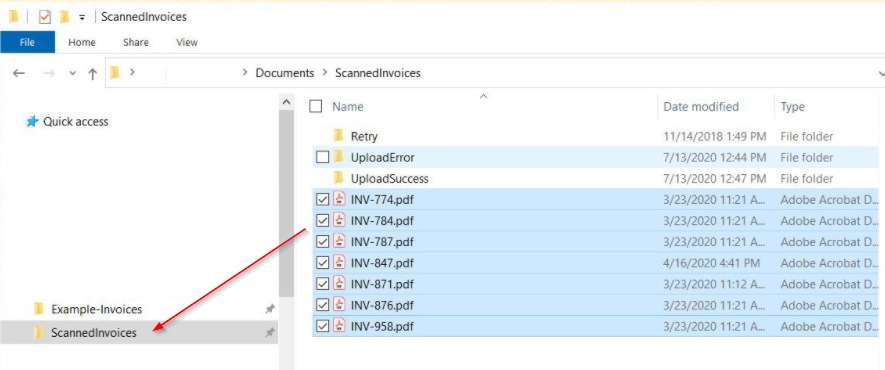Sort by the Type column header

tap(792, 107)
